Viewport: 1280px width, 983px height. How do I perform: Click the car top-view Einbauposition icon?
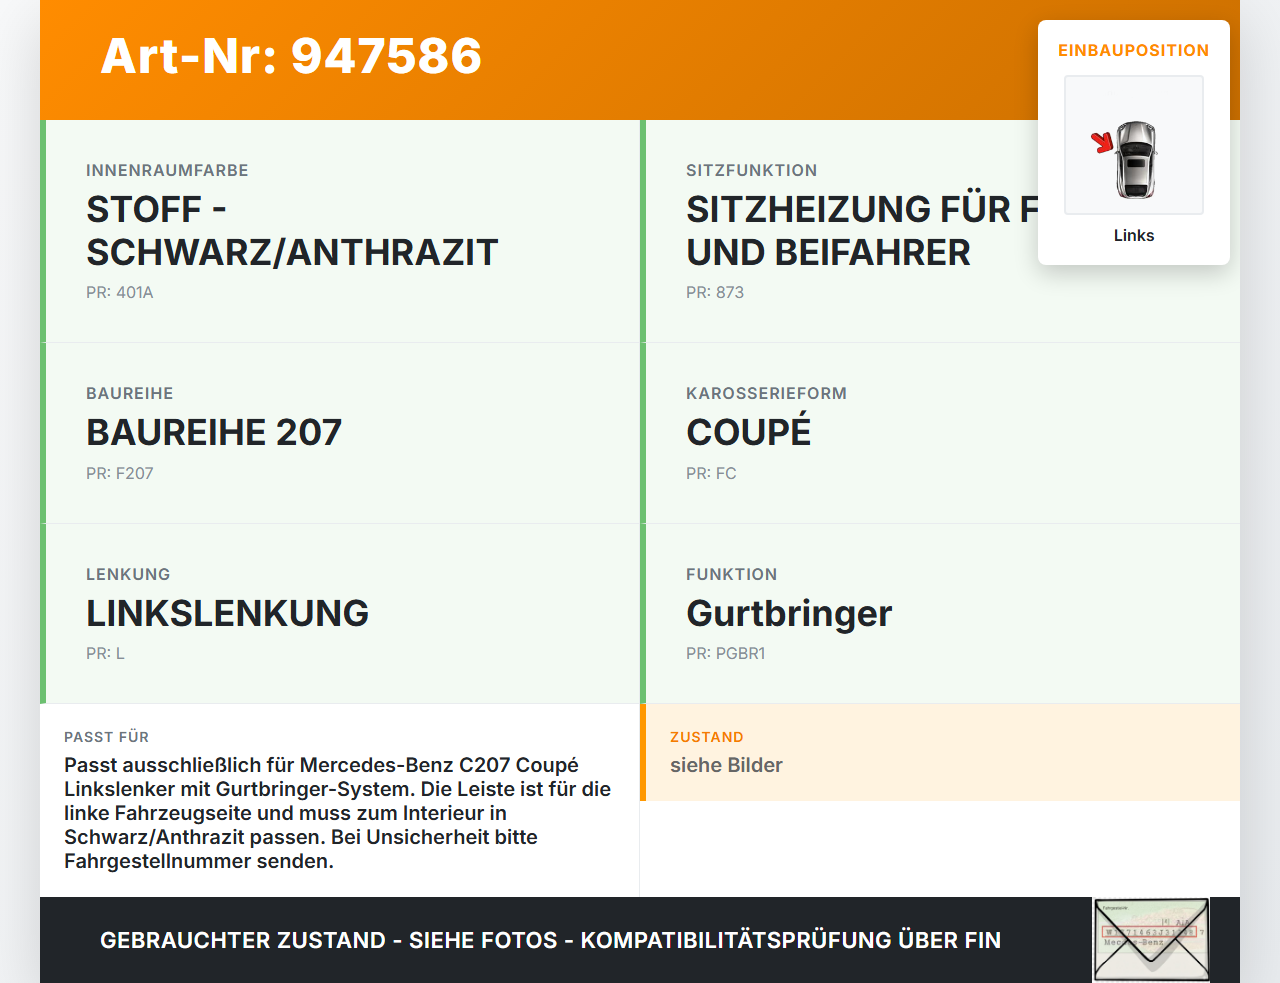point(1133,145)
